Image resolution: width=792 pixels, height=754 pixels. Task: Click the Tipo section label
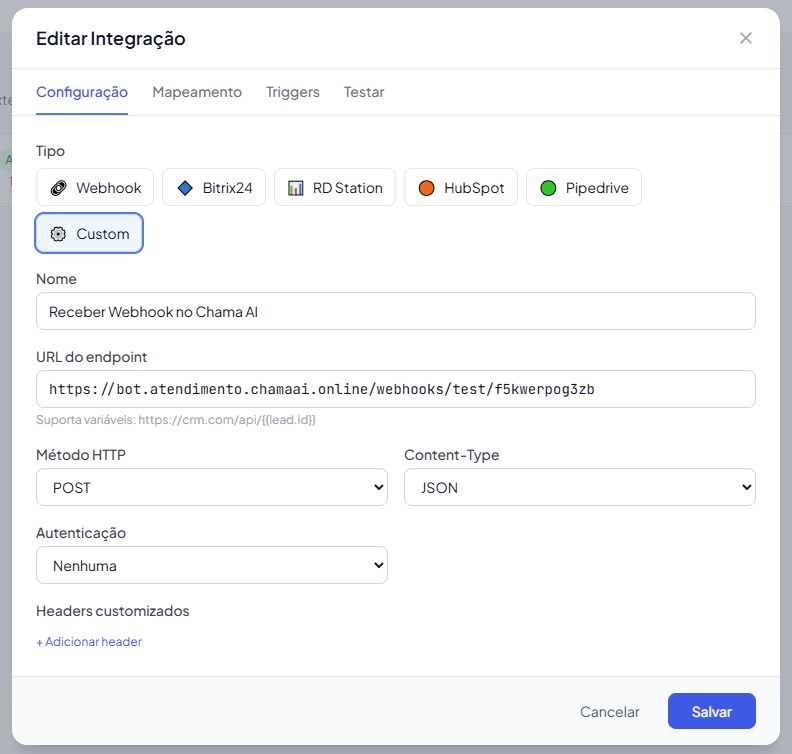[x=51, y=151]
